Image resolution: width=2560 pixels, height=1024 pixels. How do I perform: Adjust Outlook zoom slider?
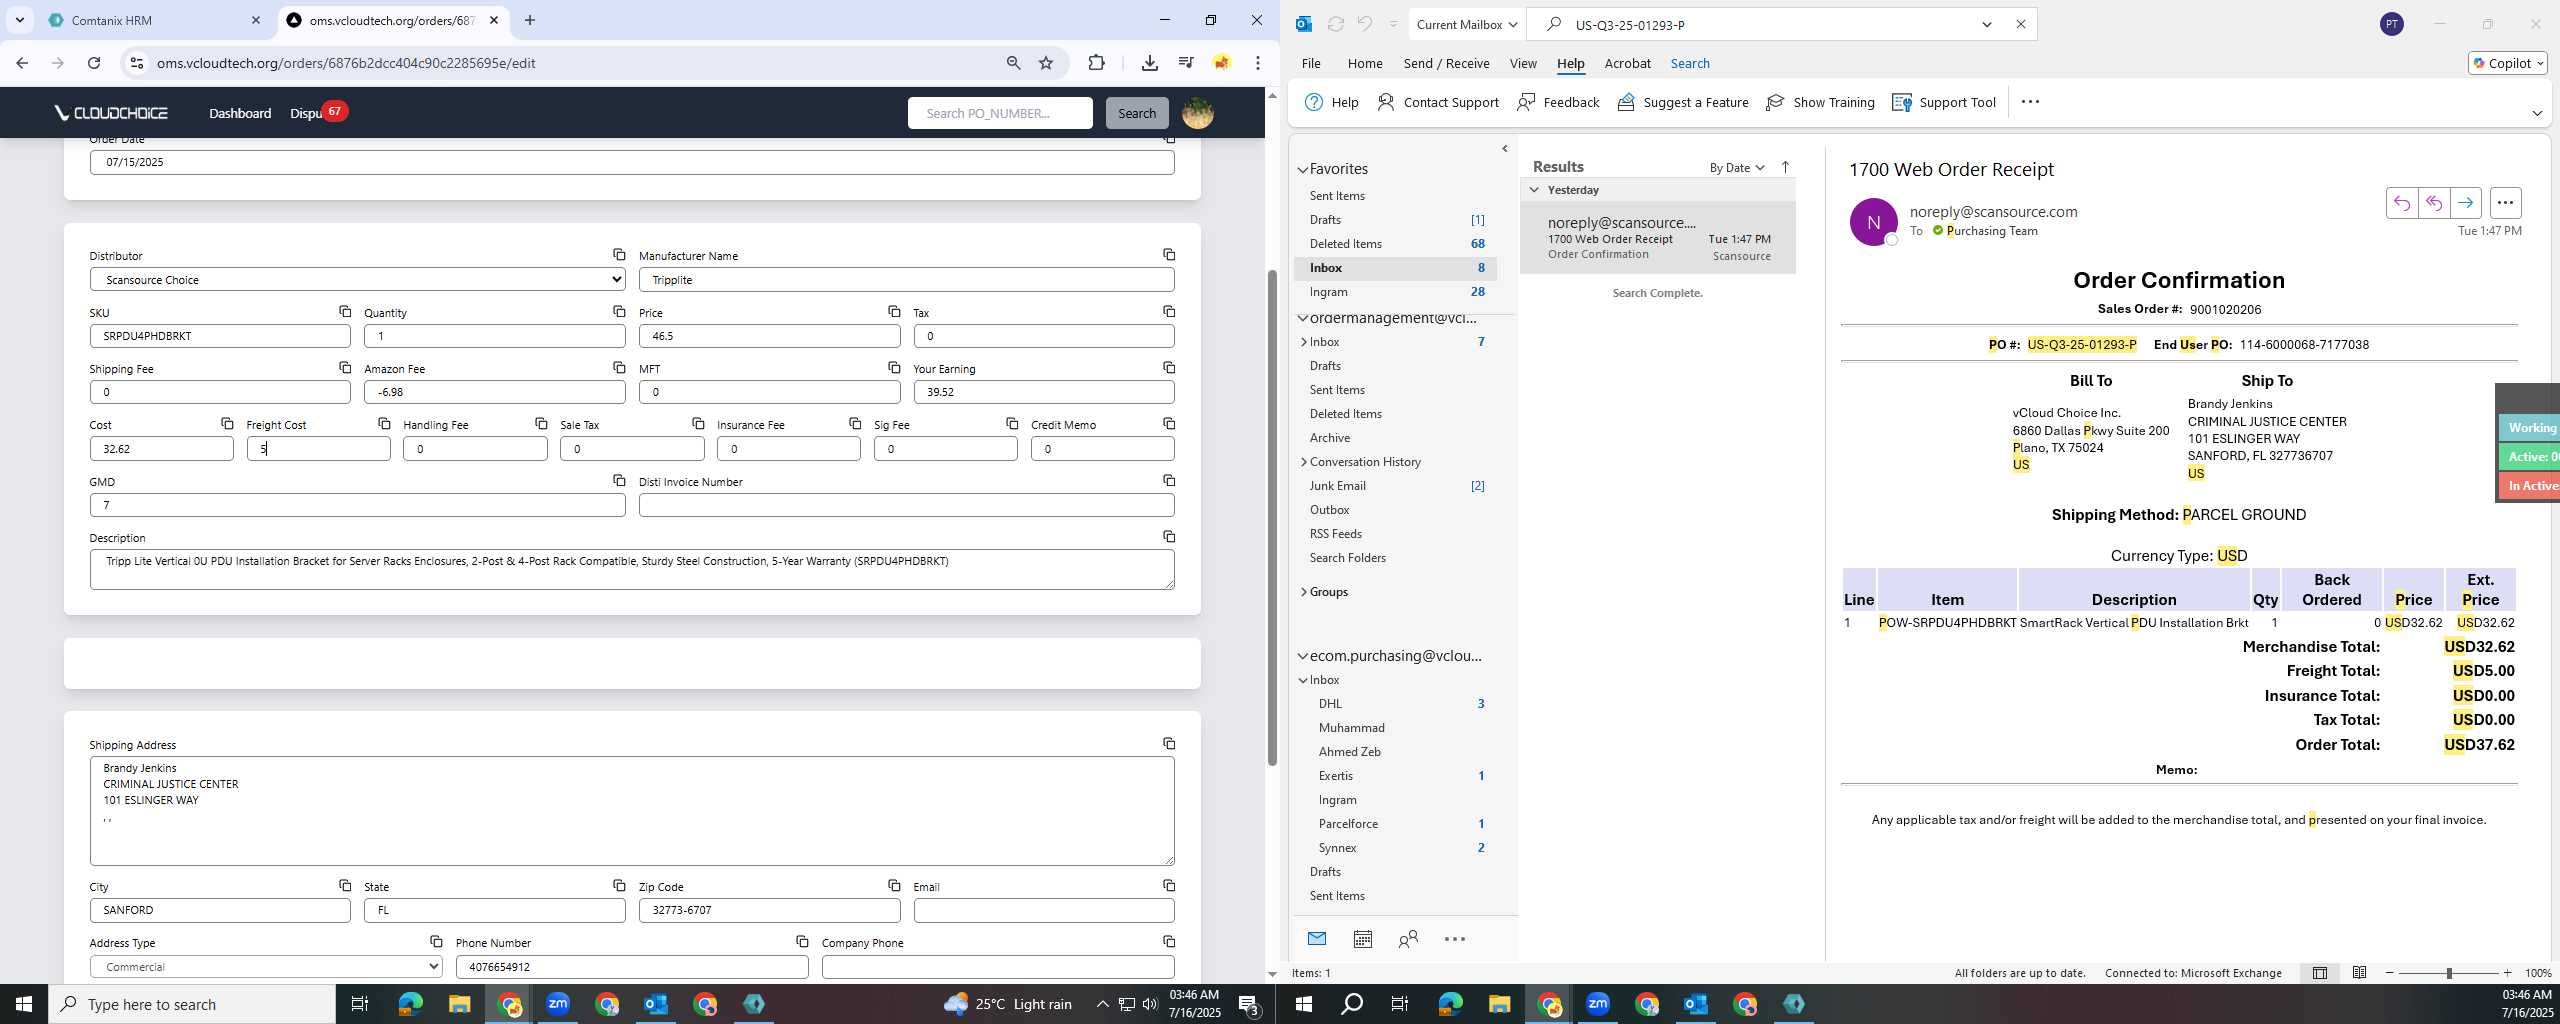coord(2449,973)
